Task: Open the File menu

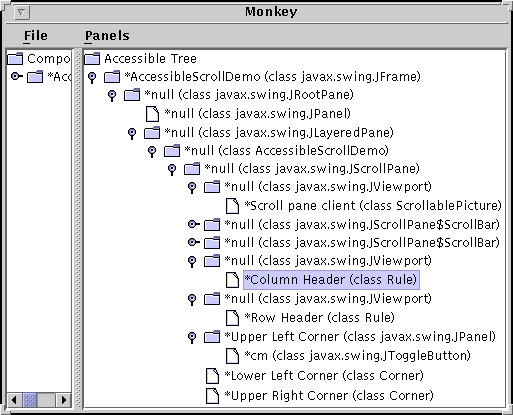Action: pyautogui.click(x=36, y=36)
